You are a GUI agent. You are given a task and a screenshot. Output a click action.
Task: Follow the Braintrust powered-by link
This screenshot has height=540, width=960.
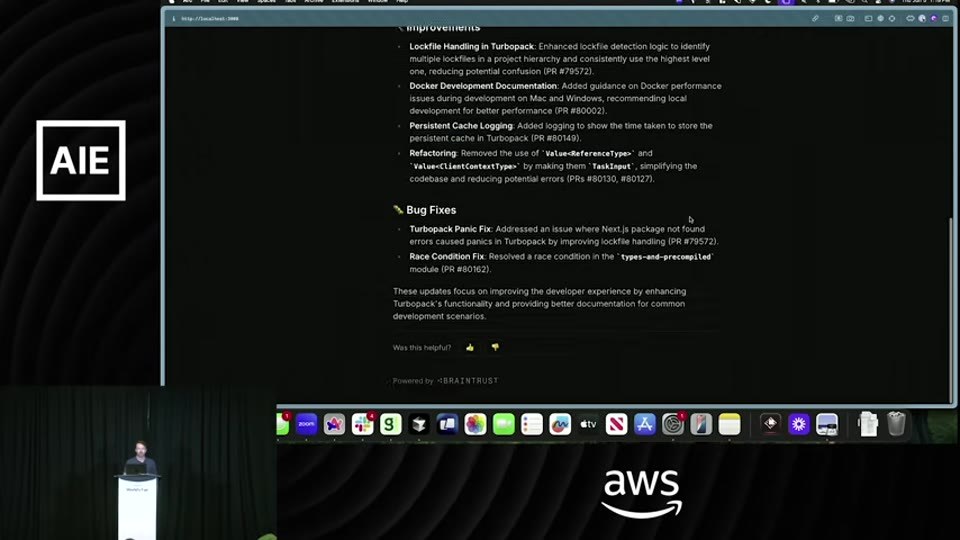click(x=468, y=381)
